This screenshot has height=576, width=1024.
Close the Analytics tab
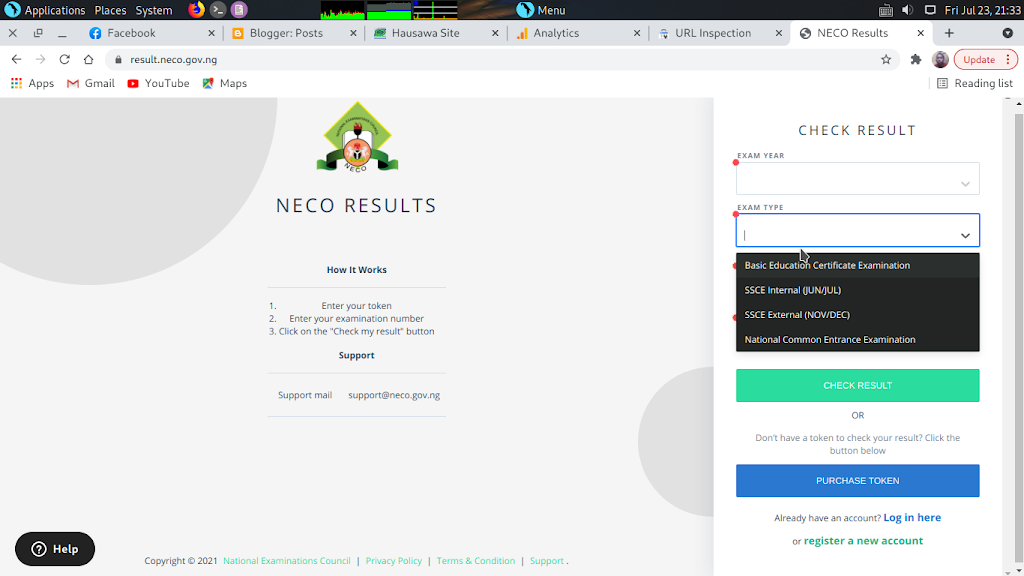(637, 33)
